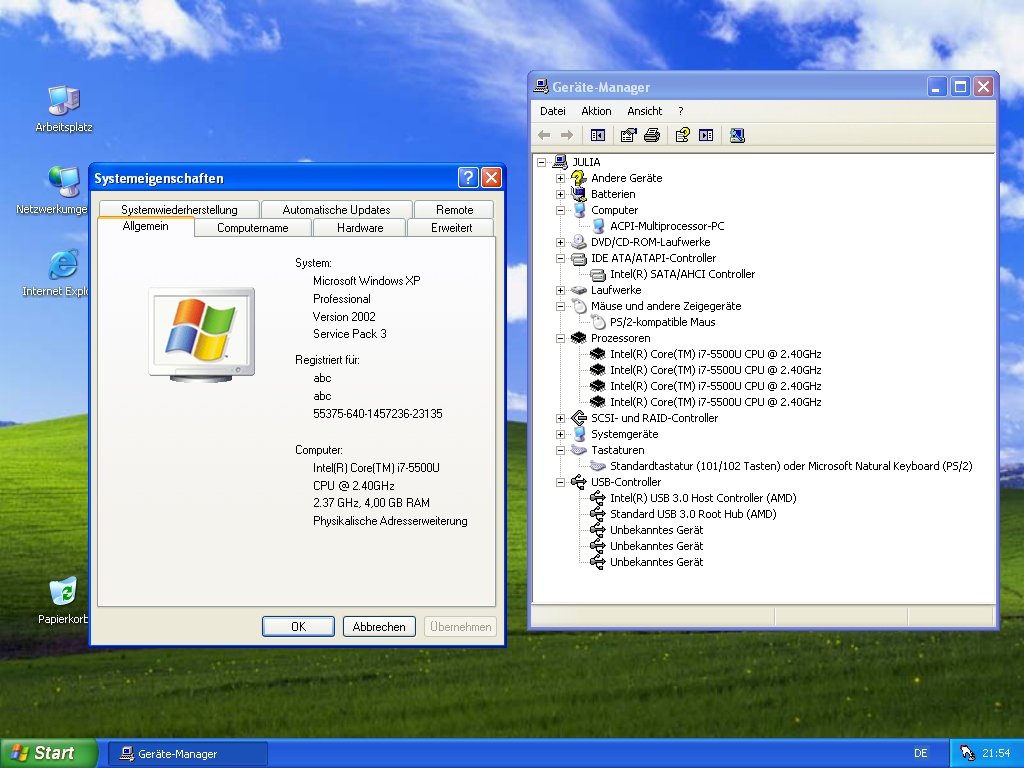Expand the Batterien node
The width and height of the screenshot is (1024, 768).
coord(560,194)
